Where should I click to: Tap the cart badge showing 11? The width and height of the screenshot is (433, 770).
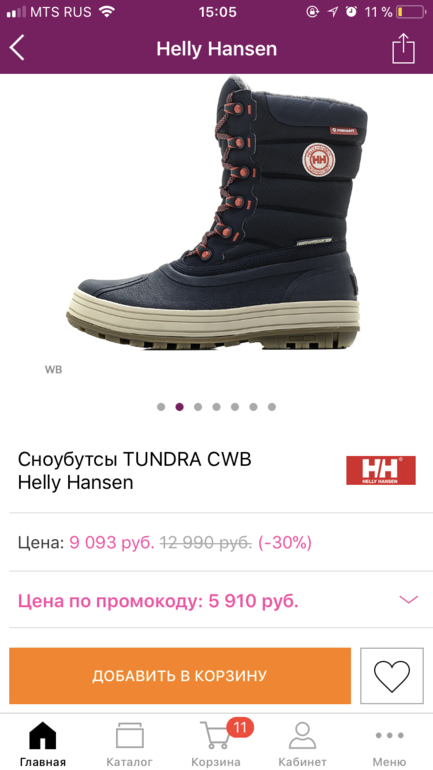pyautogui.click(x=240, y=727)
